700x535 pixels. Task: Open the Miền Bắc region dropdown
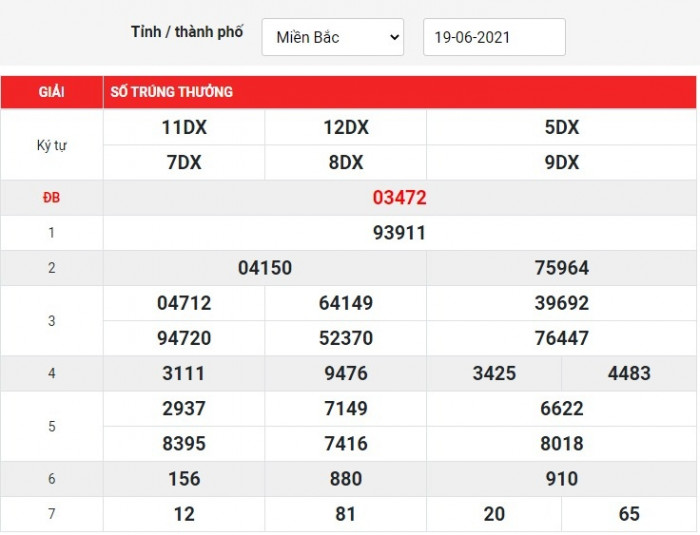point(333,37)
